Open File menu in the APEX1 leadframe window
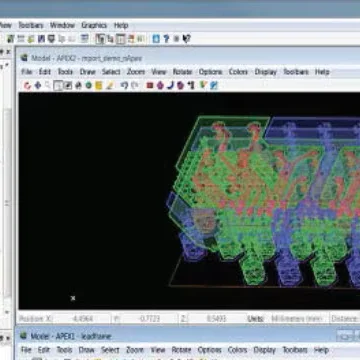This screenshot has width=360, height=360. click(x=26, y=350)
